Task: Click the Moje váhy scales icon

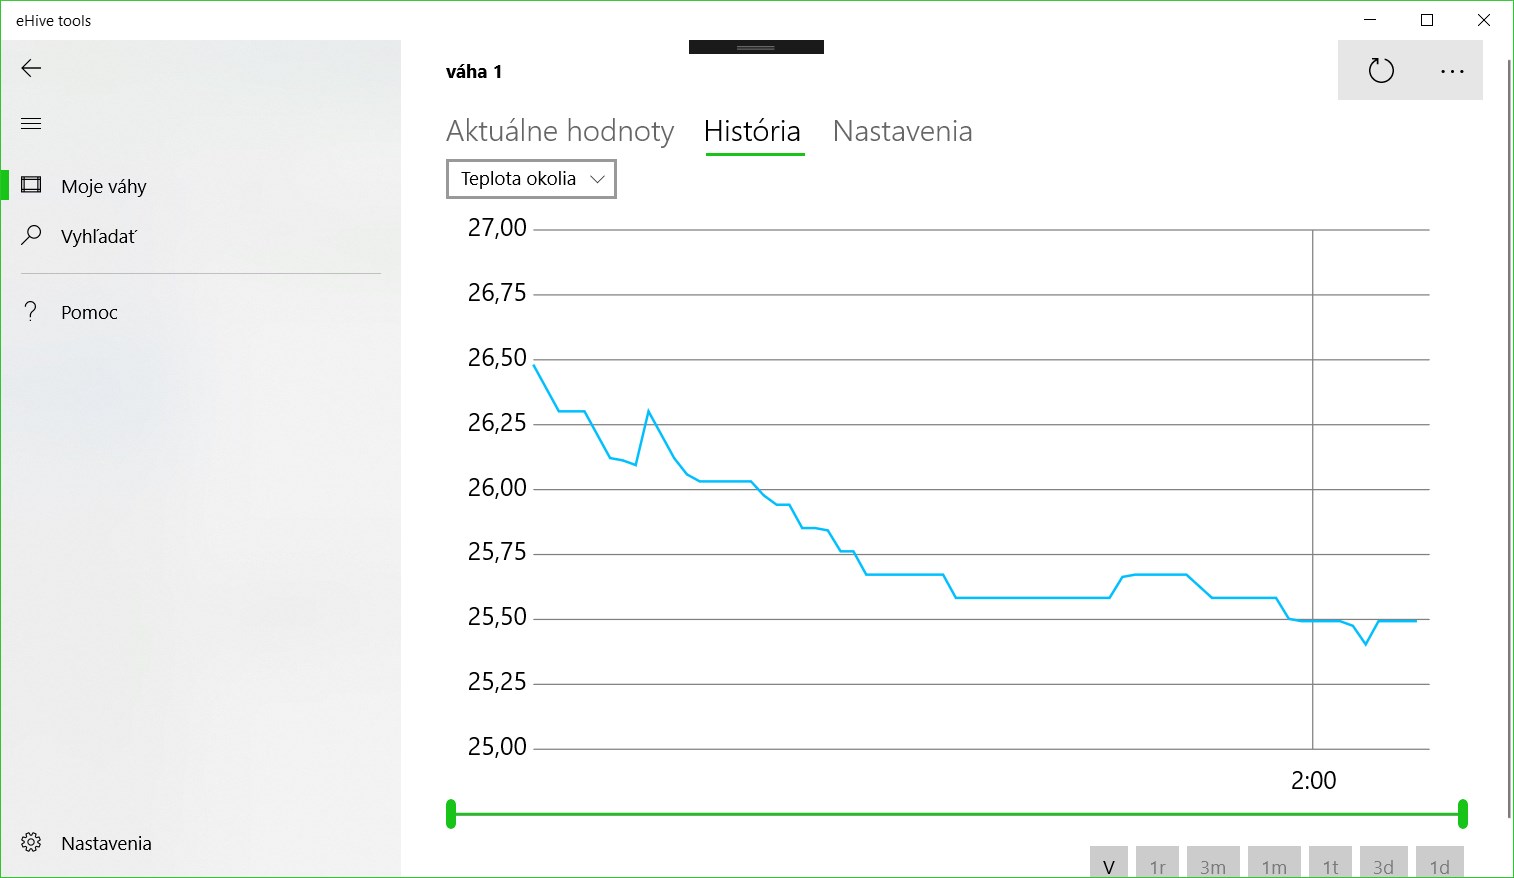Action: point(31,186)
